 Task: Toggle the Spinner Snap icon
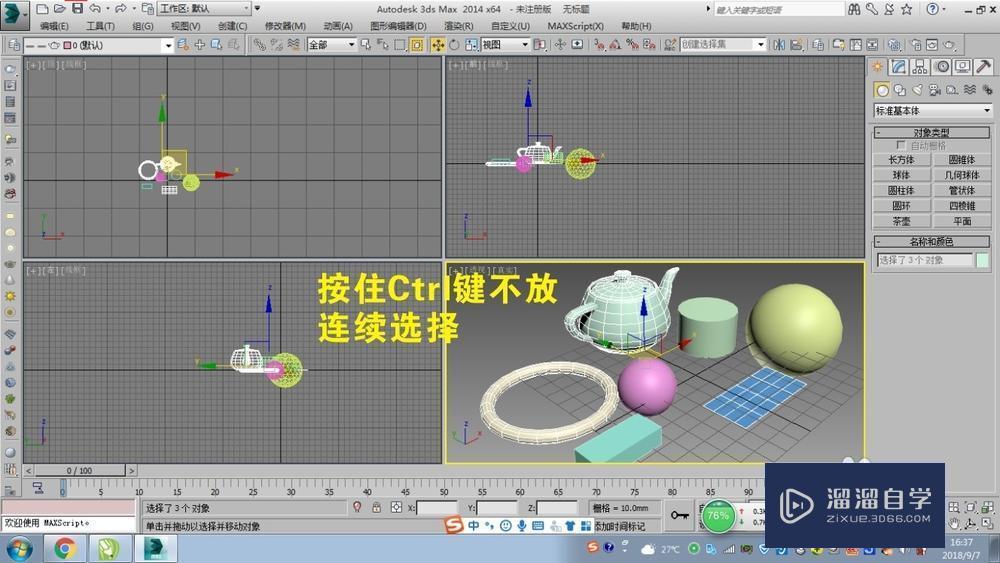tap(649, 45)
